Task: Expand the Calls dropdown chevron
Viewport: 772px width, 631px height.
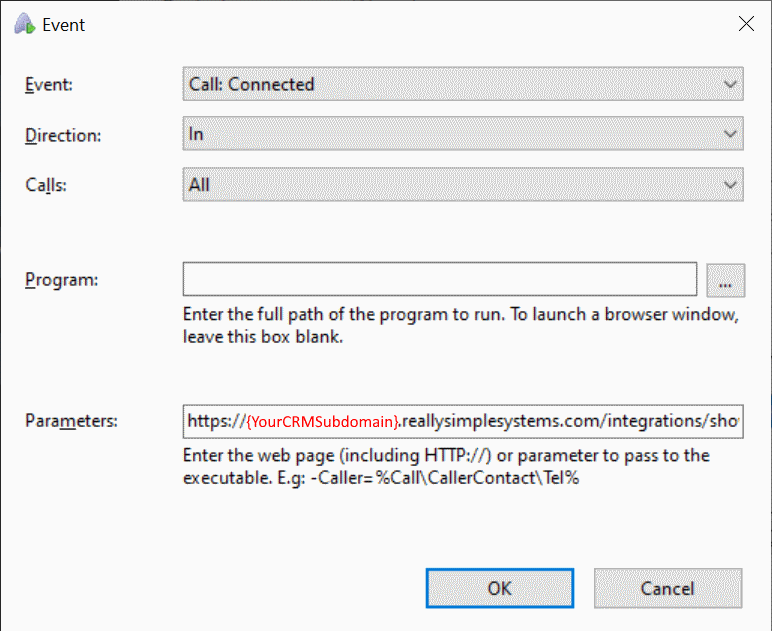Action: [730, 185]
